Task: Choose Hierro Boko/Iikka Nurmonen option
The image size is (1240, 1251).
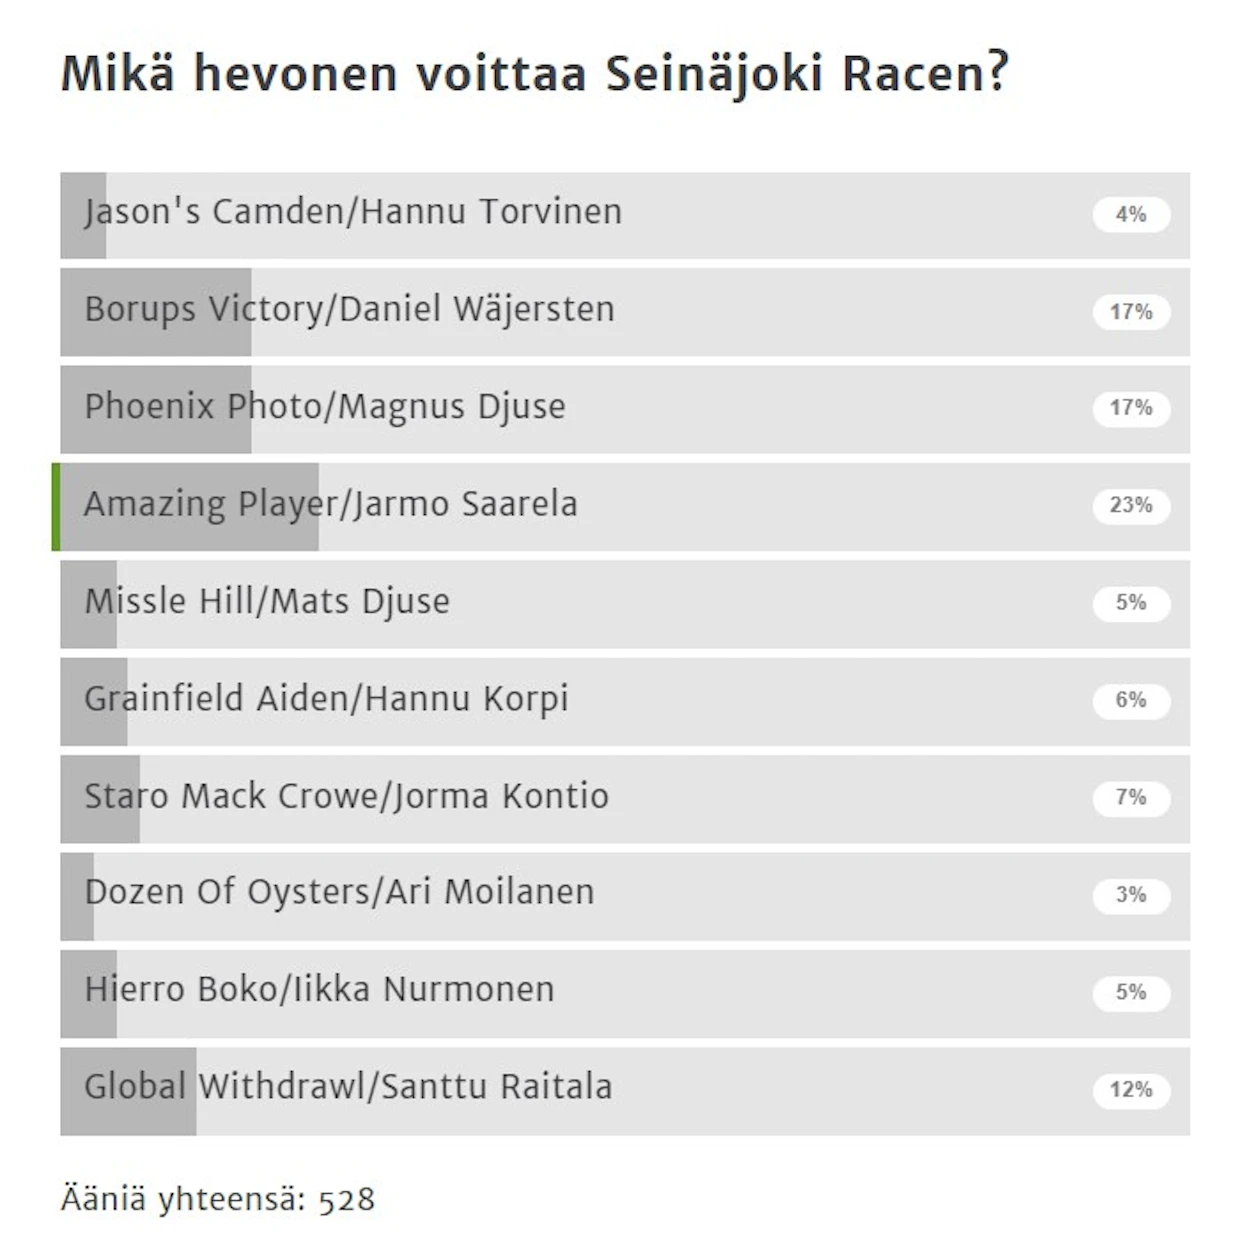Action: tap(625, 992)
